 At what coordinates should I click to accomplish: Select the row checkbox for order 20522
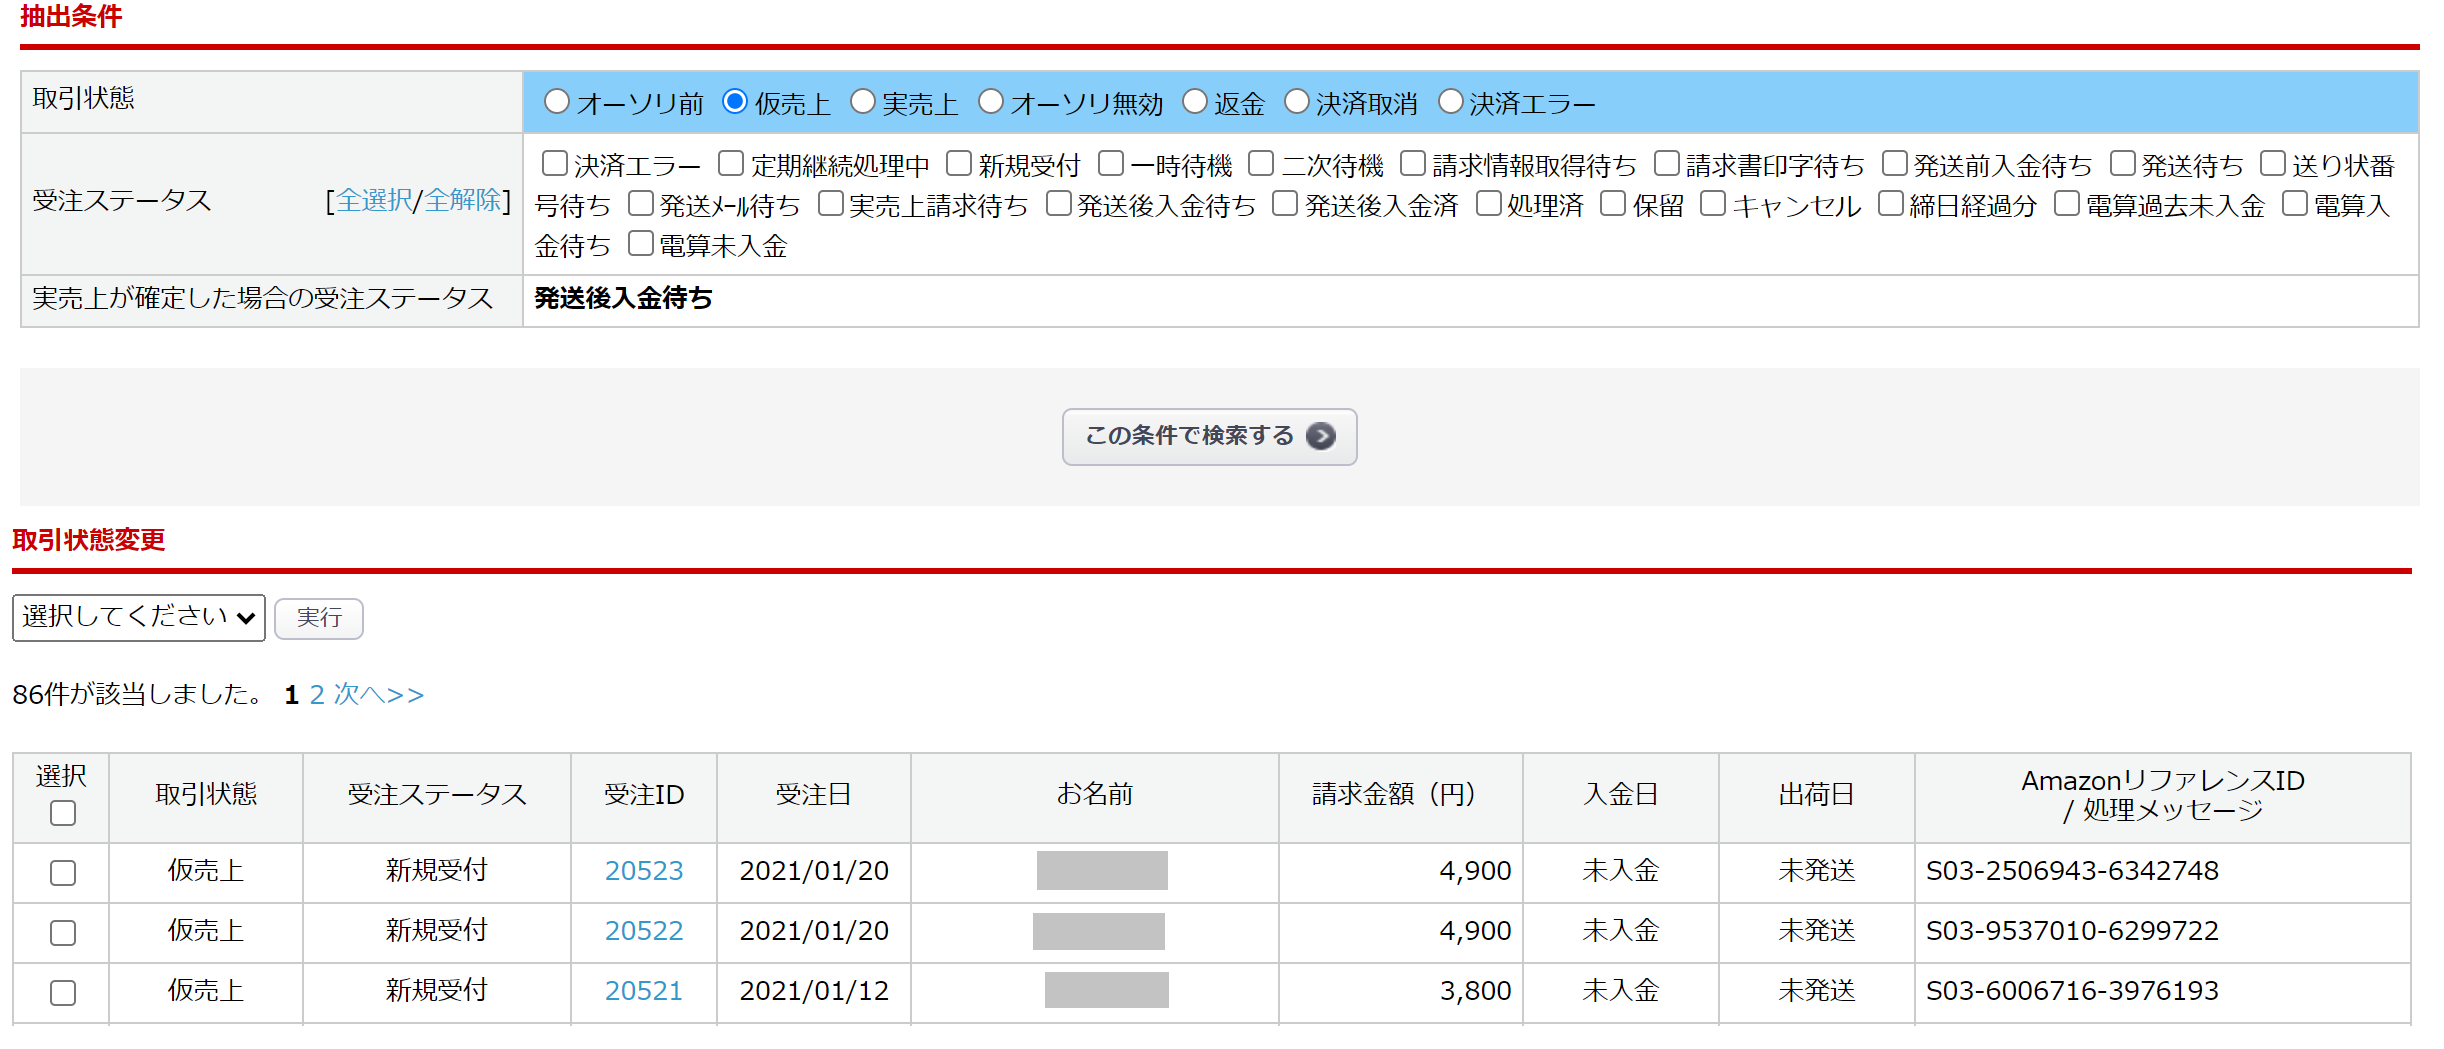(x=63, y=933)
